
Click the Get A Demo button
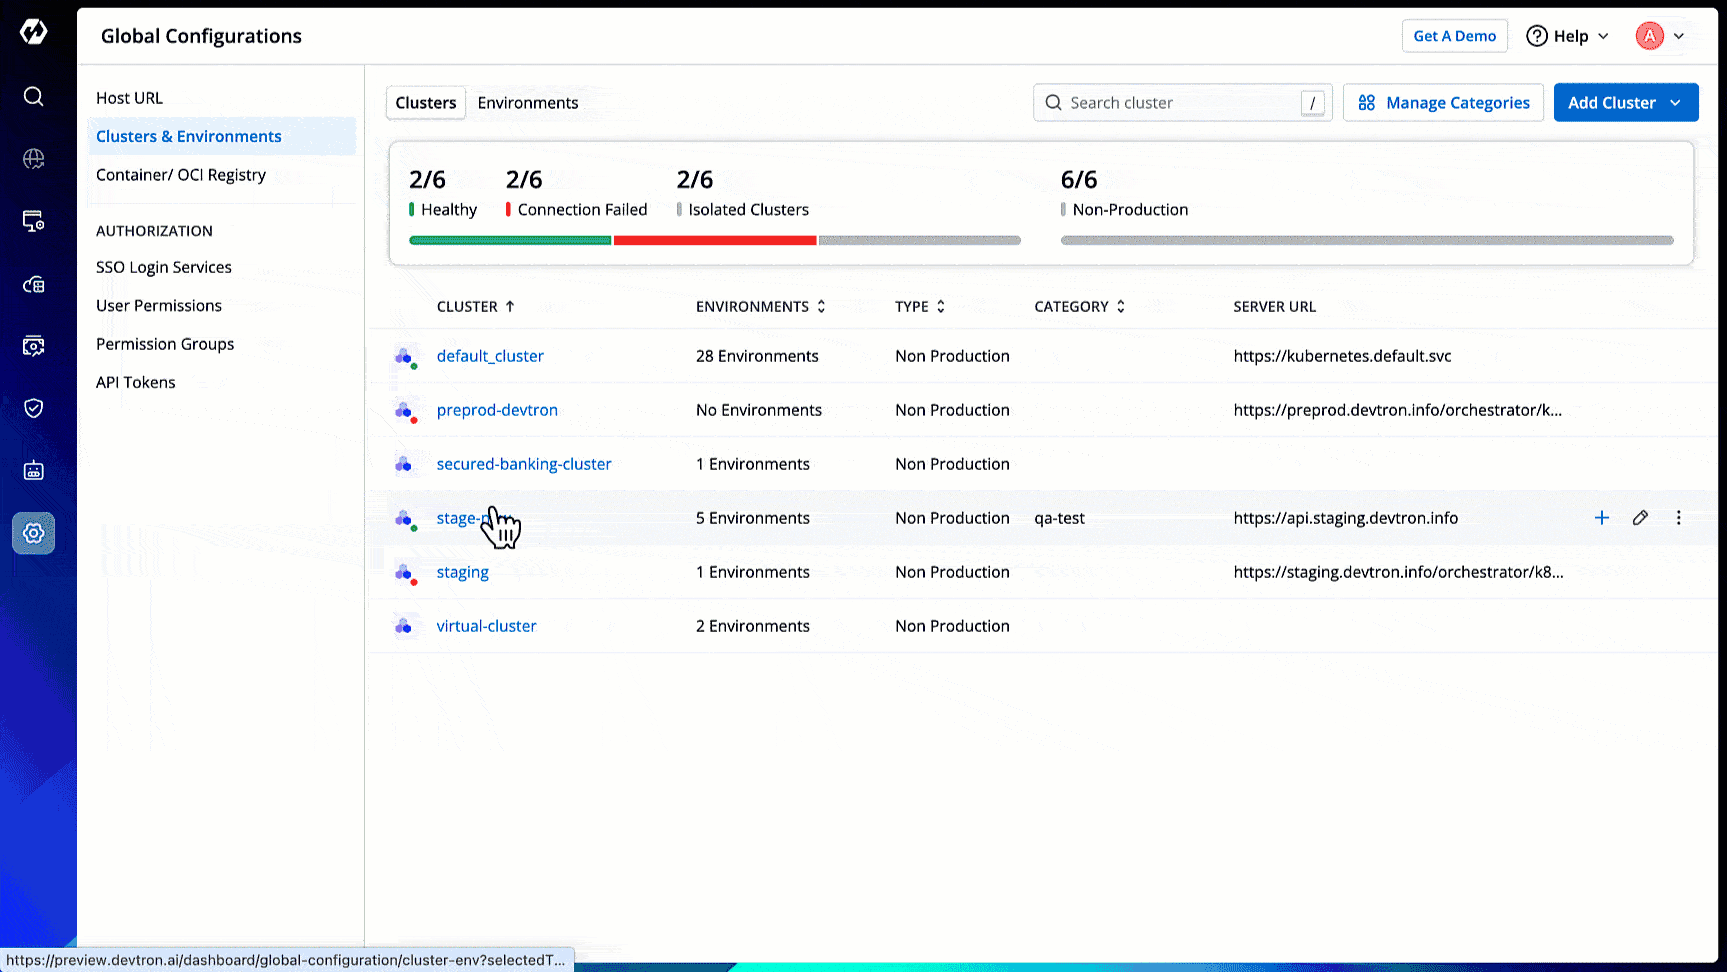coord(1454,36)
